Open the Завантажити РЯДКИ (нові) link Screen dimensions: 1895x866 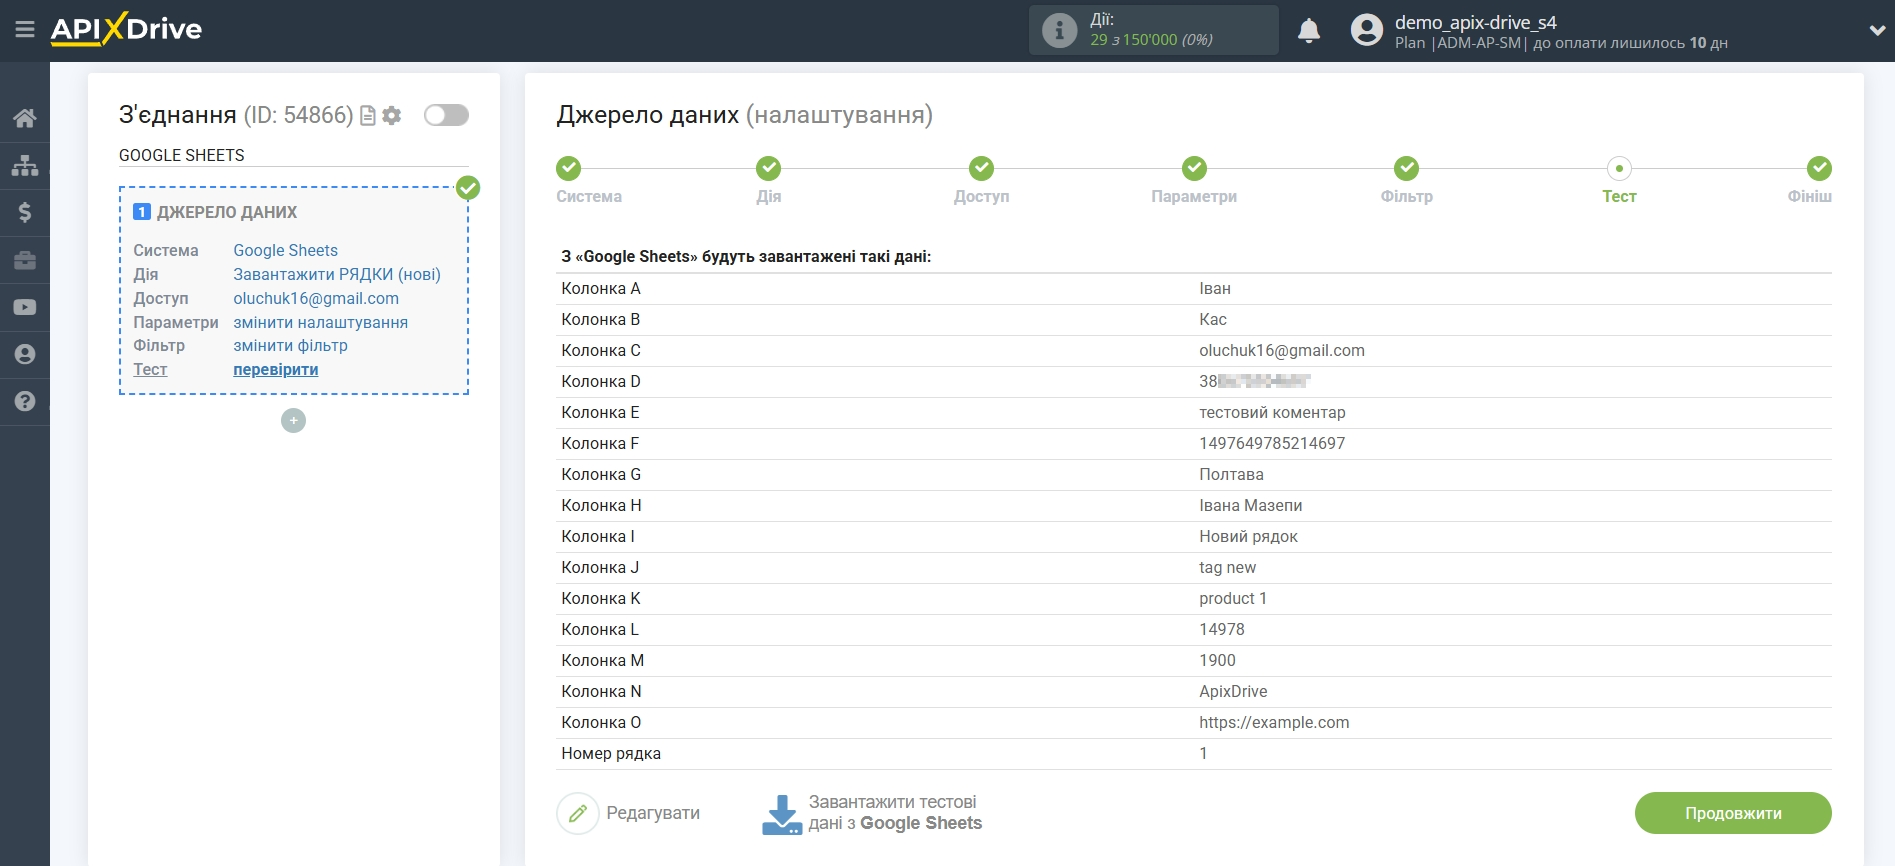pyautogui.click(x=337, y=274)
